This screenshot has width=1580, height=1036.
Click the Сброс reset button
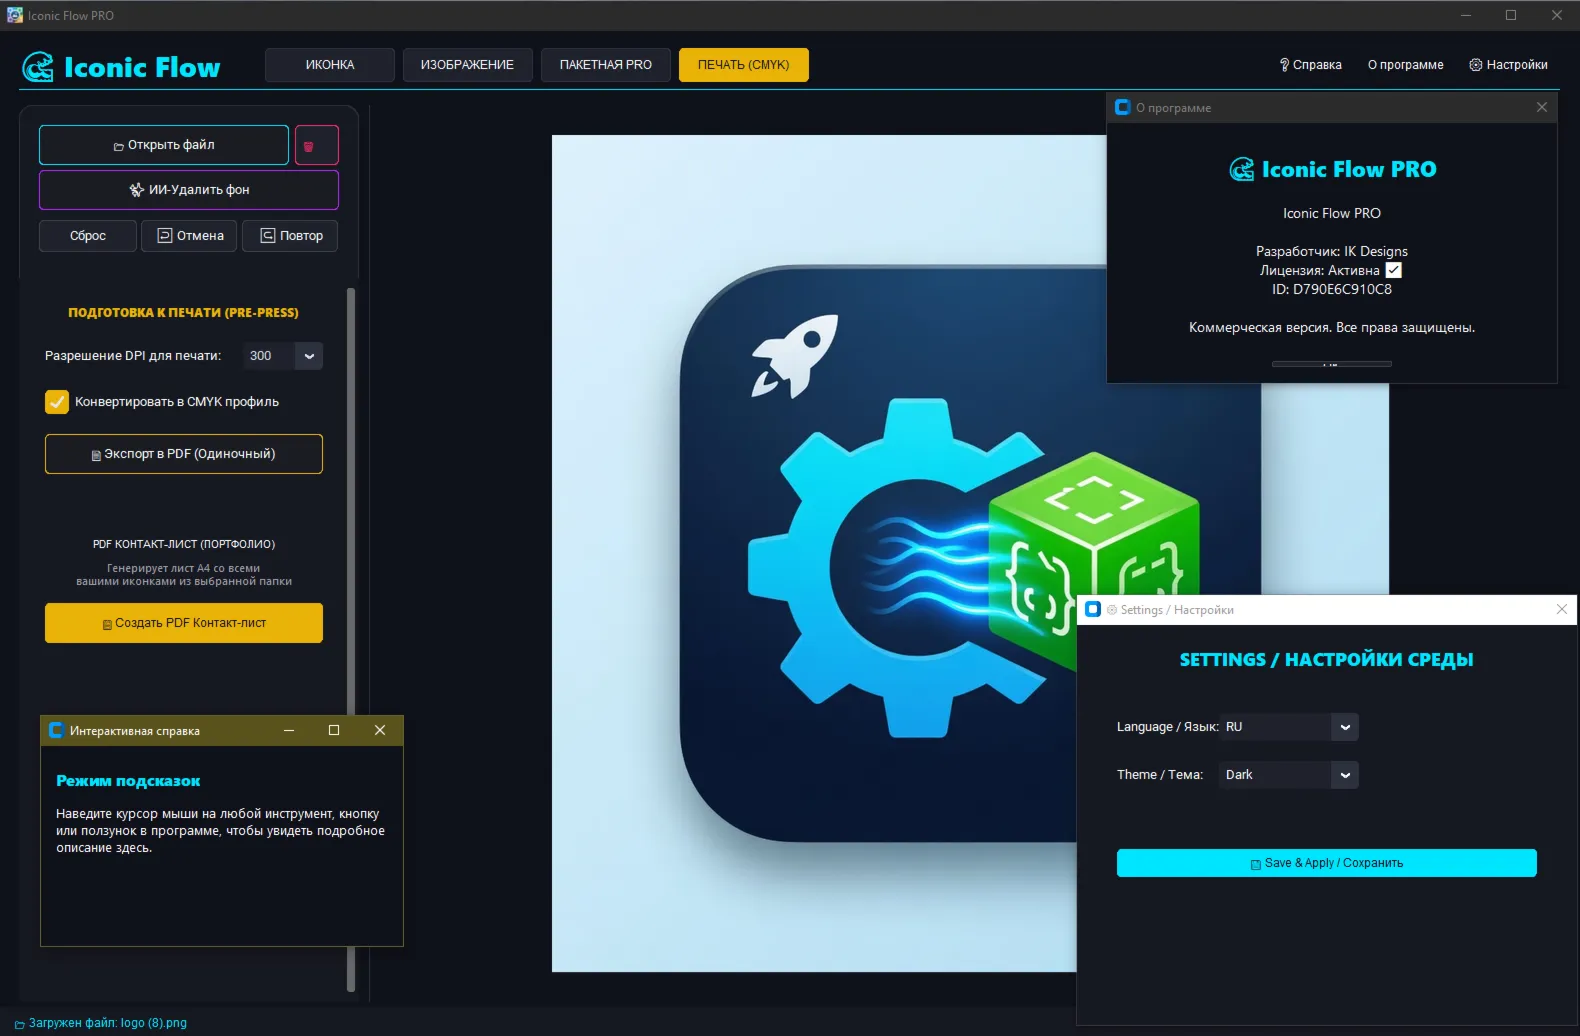[88, 236]
